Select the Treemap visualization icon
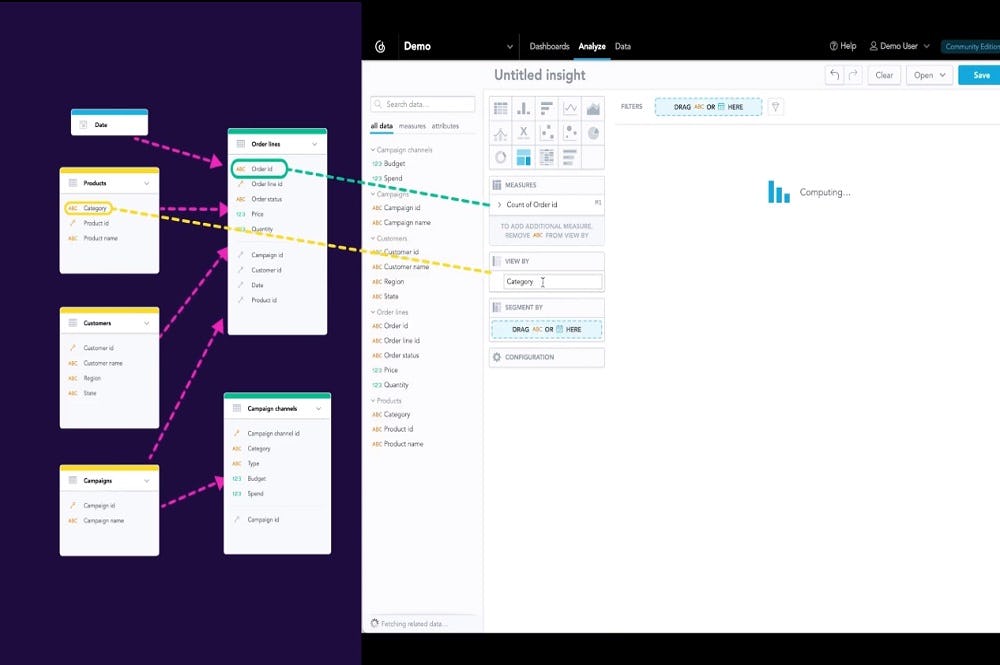The height and width of the screenshot is (665, 1000). pos(524,157)
